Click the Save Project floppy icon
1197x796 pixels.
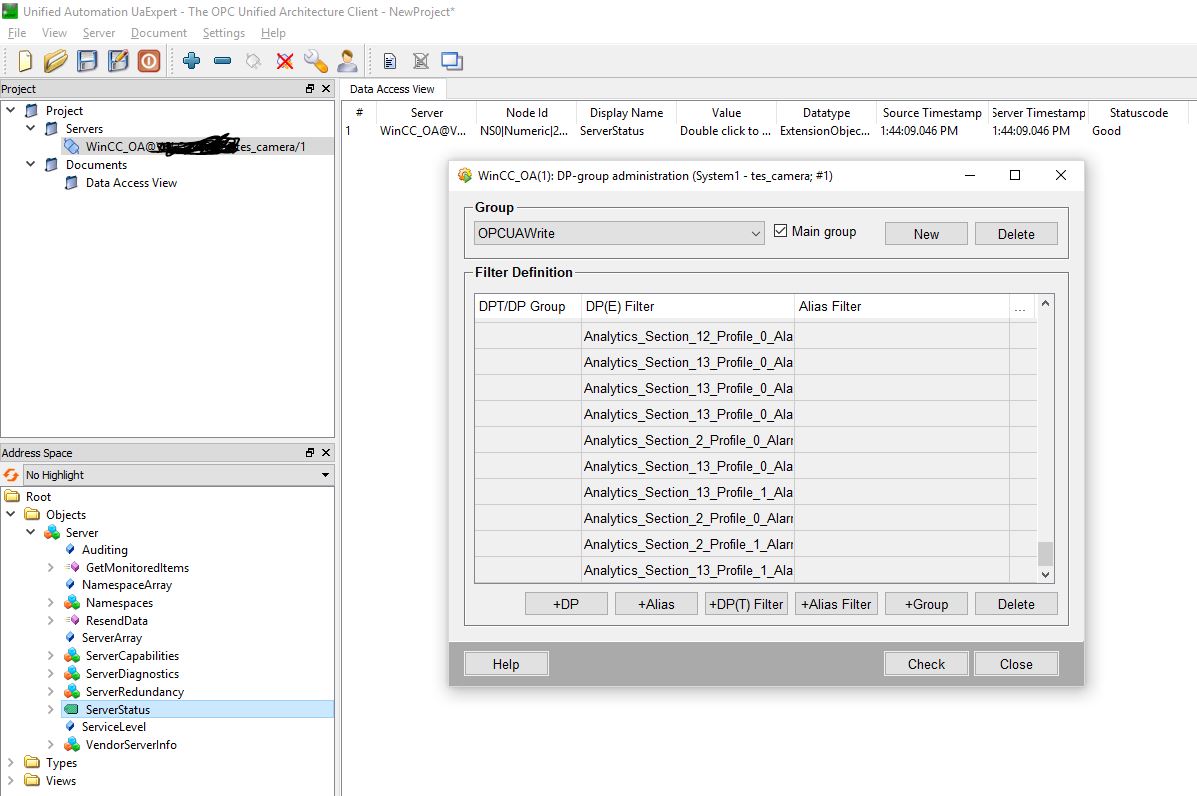[87, 61]
